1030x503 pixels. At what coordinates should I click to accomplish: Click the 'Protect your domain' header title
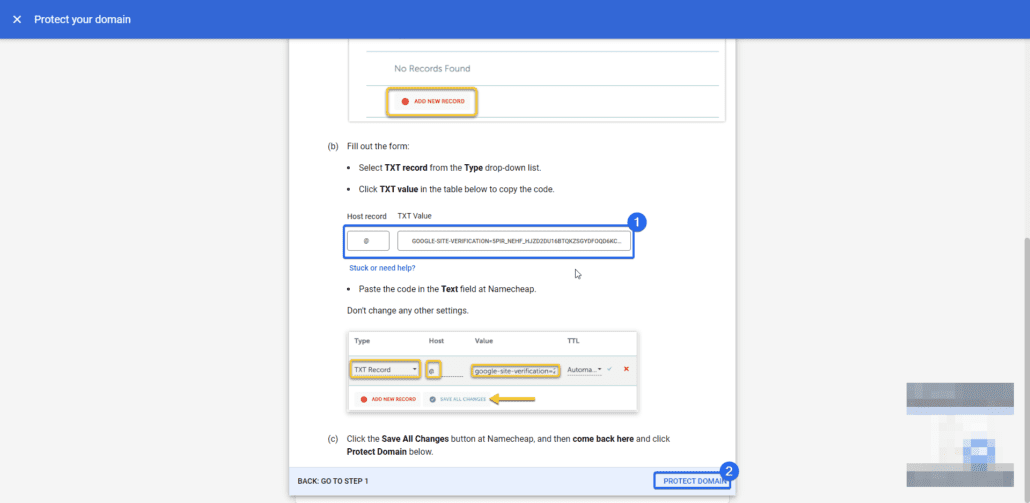82,20
